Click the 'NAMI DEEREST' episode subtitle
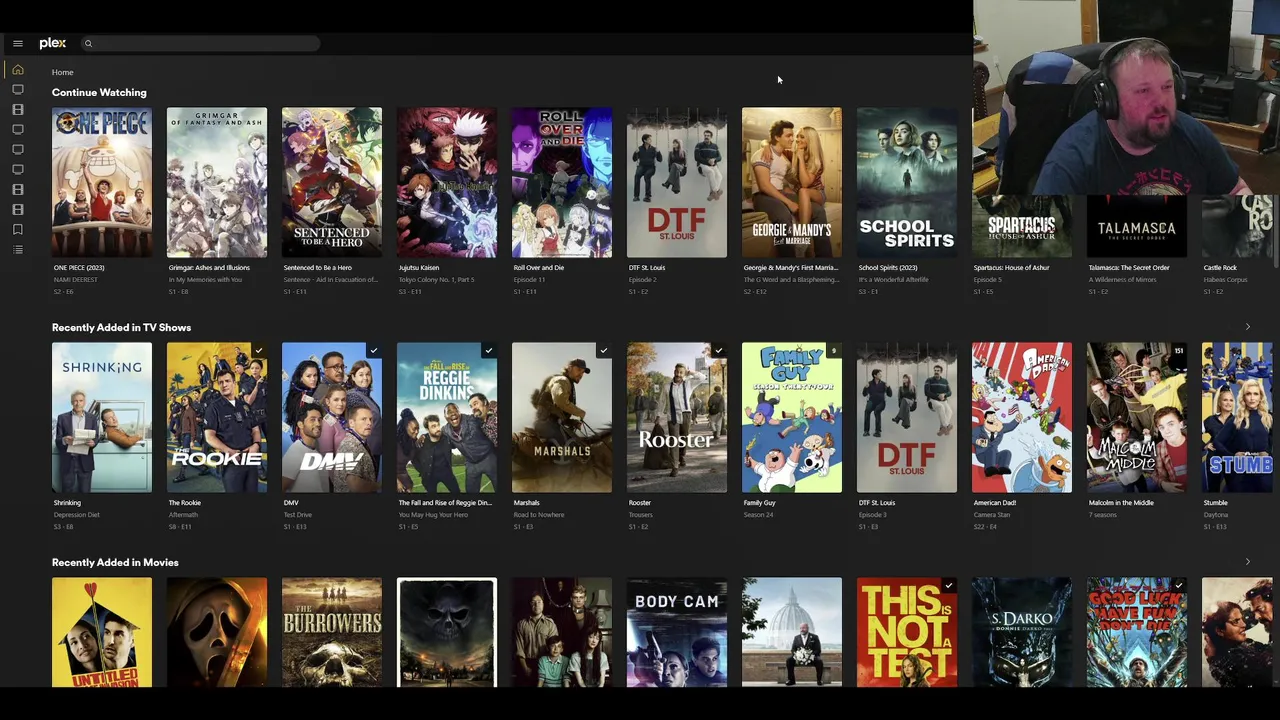 pos(76,280)
